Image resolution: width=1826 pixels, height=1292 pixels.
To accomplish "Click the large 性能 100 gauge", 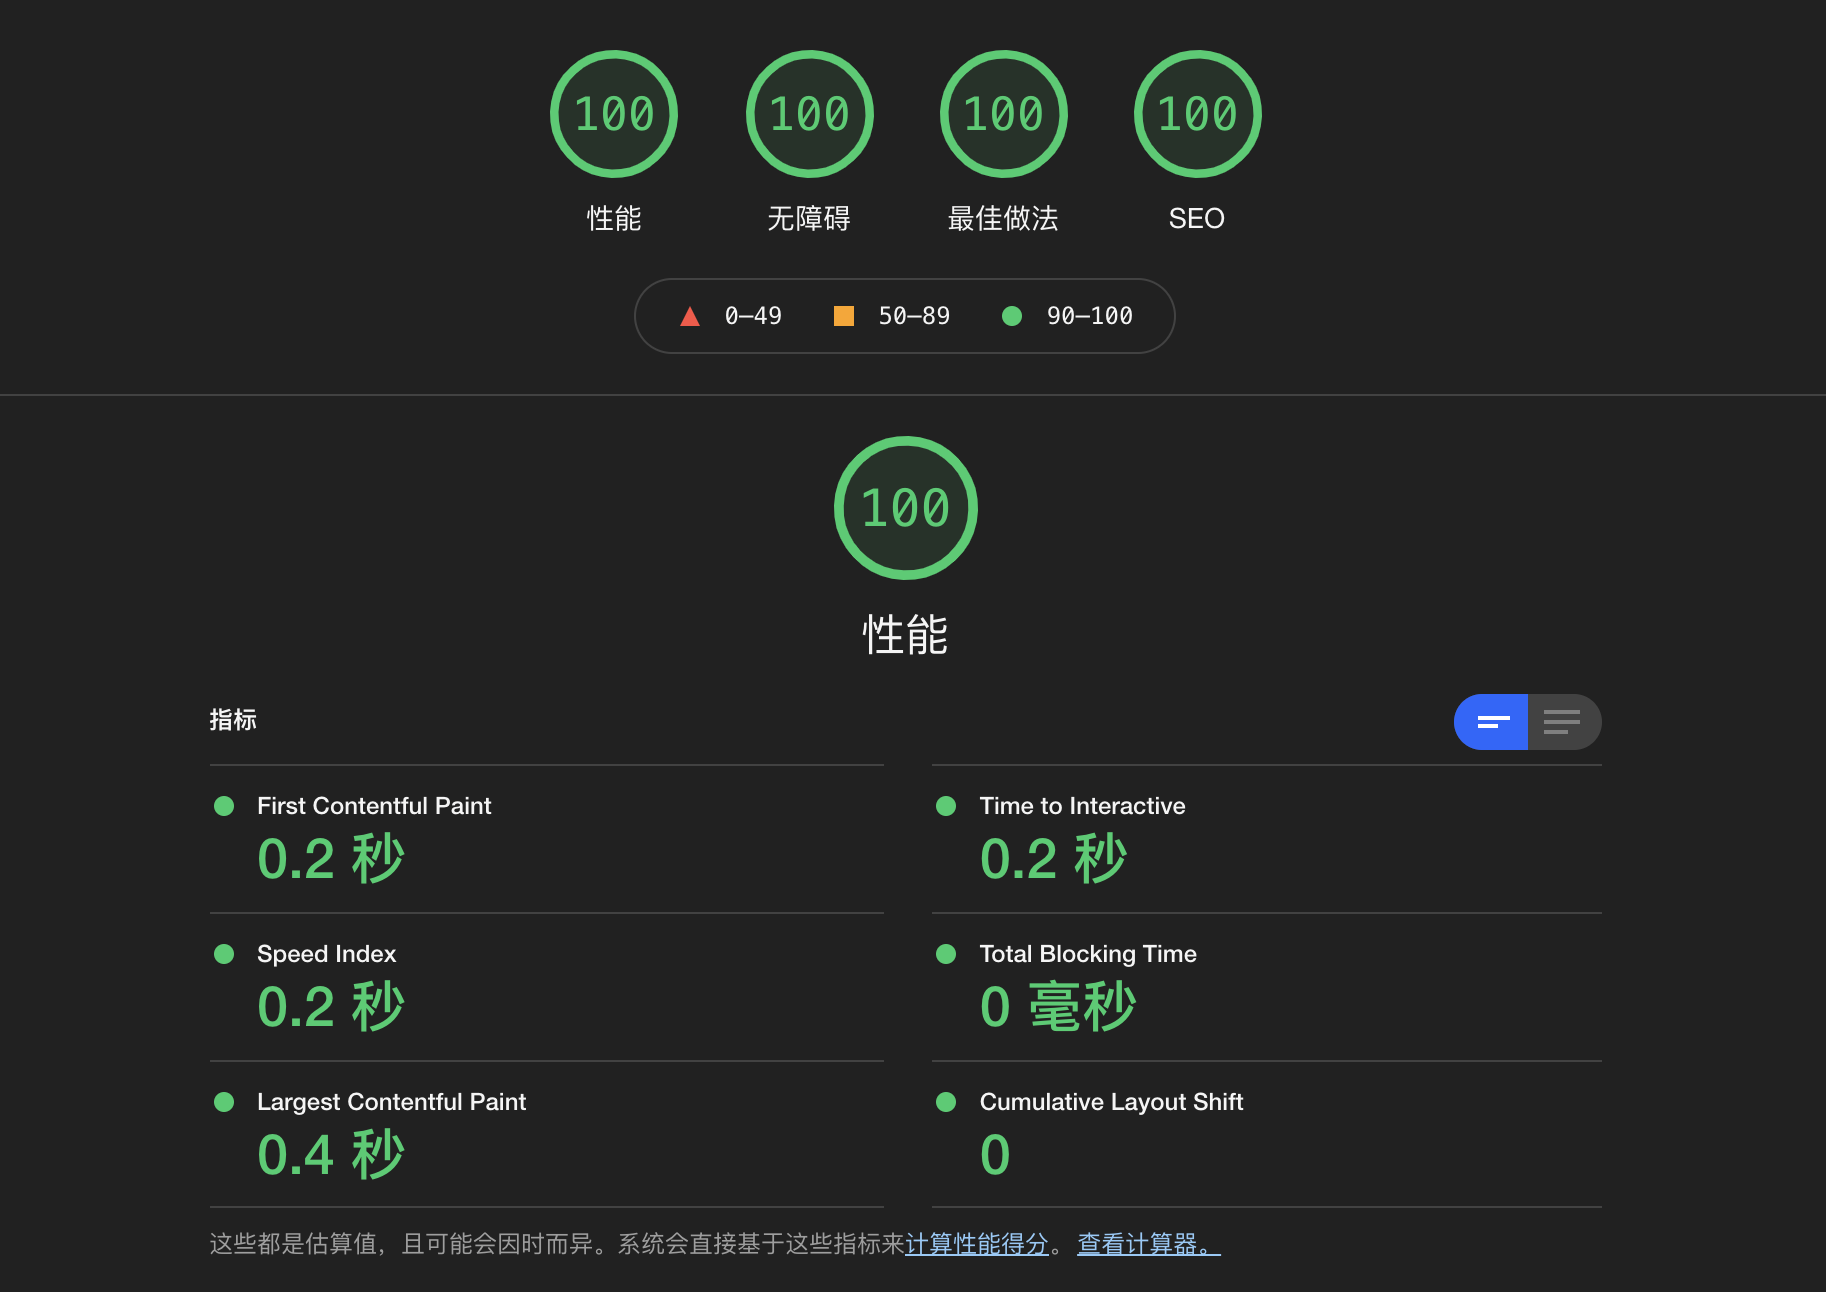I will (905, 507).
